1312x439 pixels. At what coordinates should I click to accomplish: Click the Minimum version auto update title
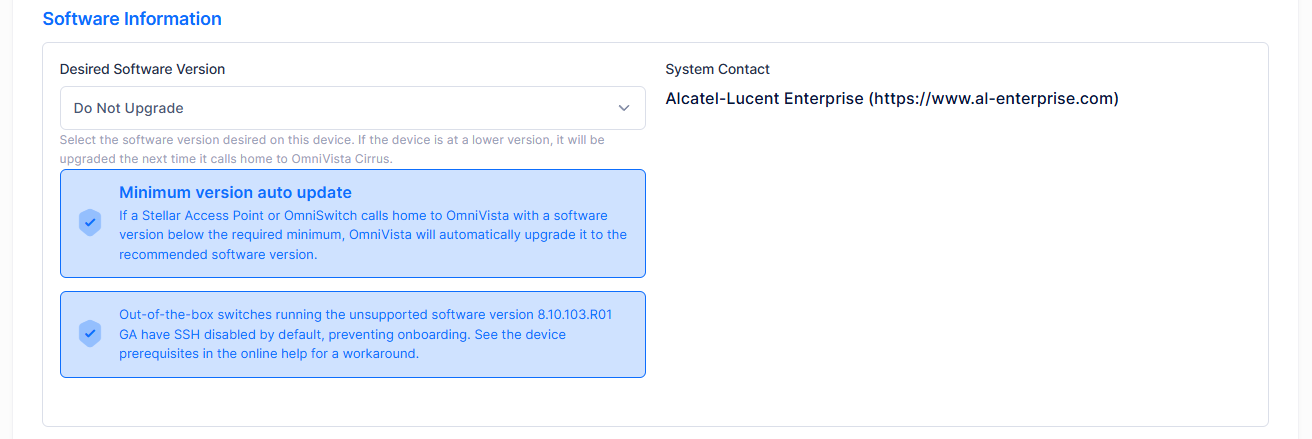tap(235, 192)
